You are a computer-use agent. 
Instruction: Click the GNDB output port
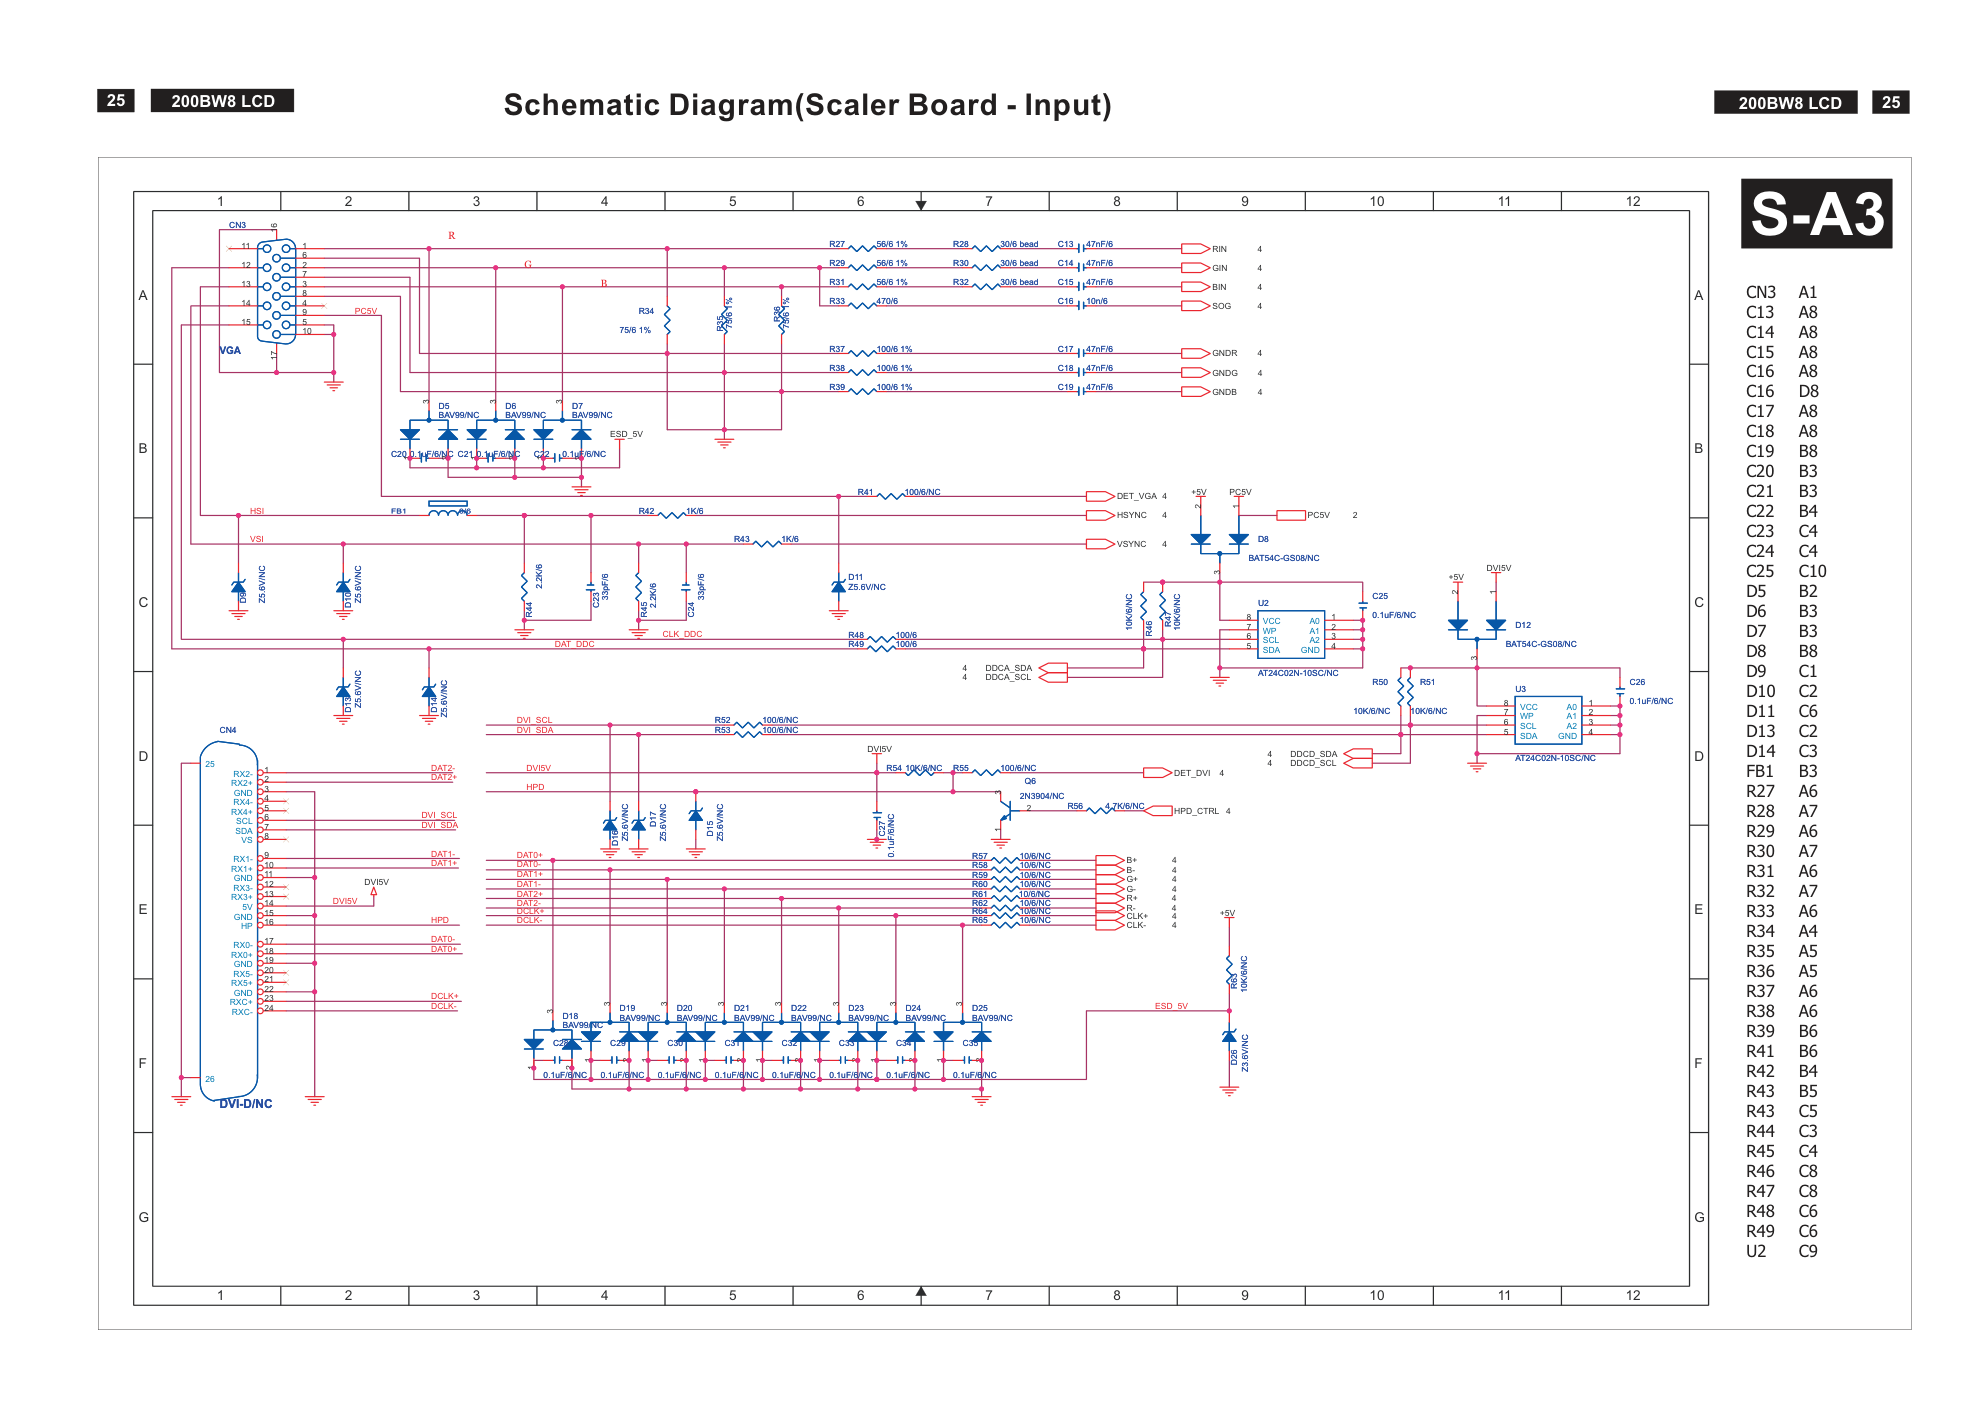pyautogui.click(x=1196, y=392)
